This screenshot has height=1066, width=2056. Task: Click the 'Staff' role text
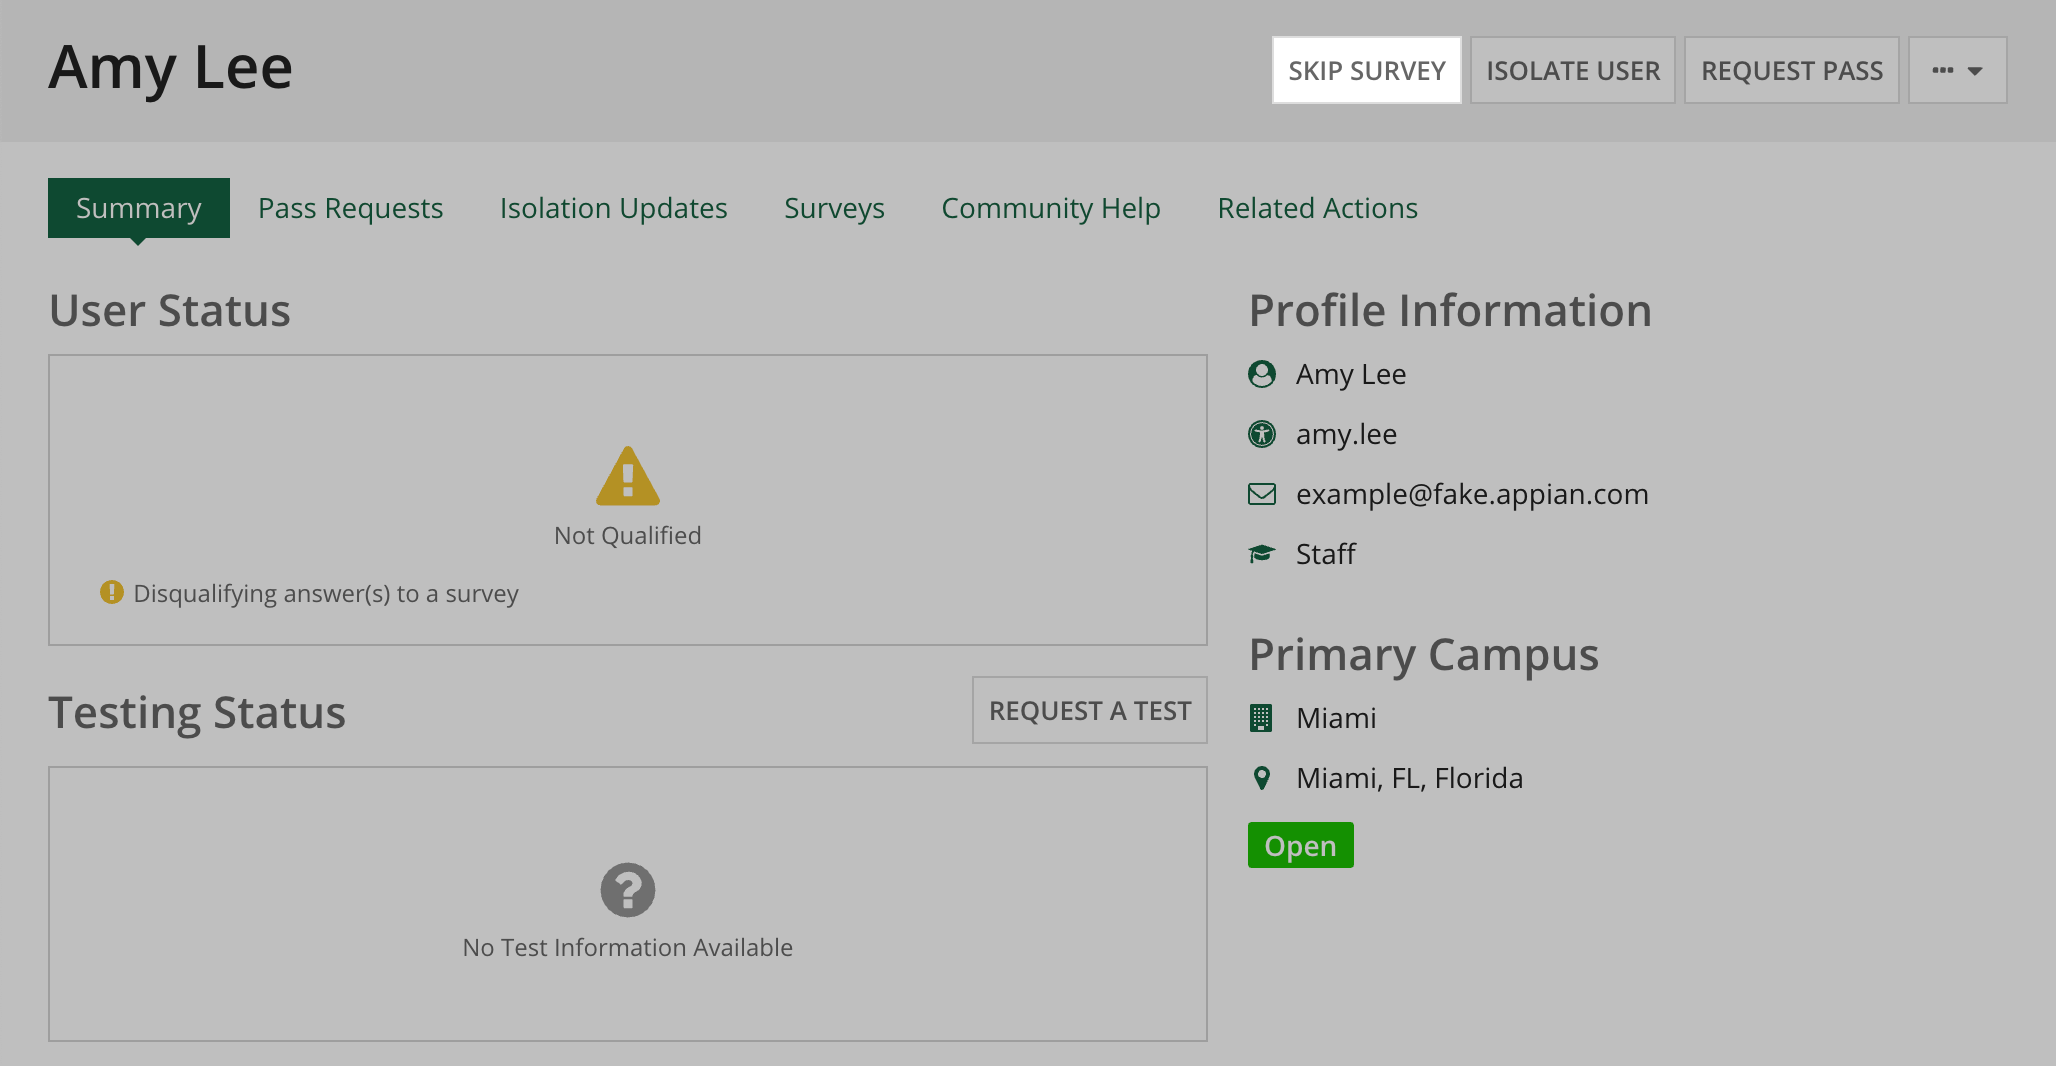coord(1325,554)
